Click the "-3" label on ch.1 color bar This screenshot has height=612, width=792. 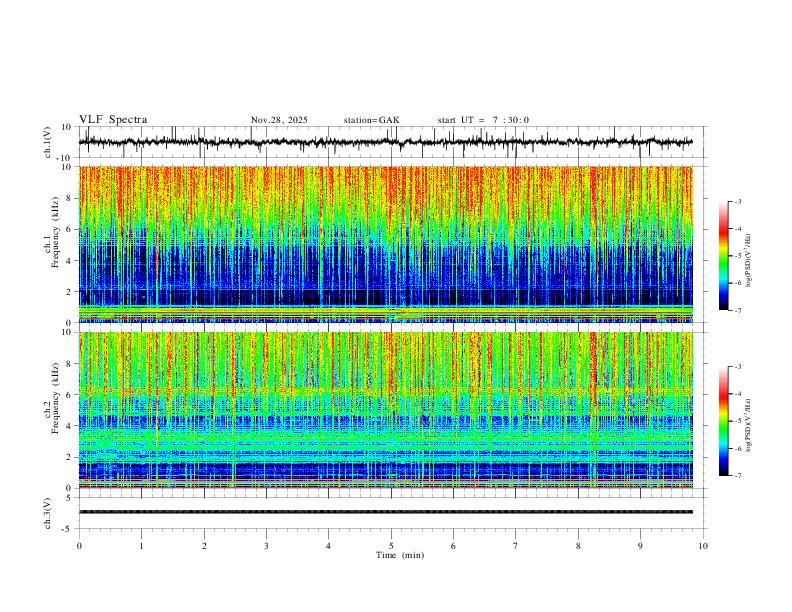[x=738, y=201]
